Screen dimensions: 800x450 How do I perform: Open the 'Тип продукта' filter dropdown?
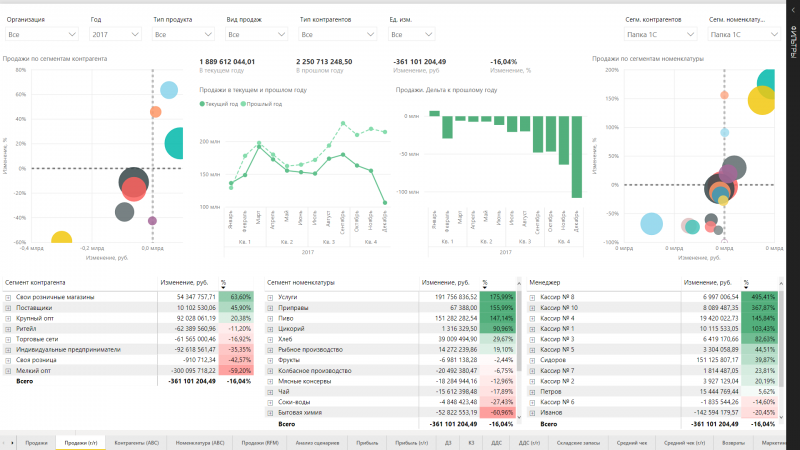point(175,35)
